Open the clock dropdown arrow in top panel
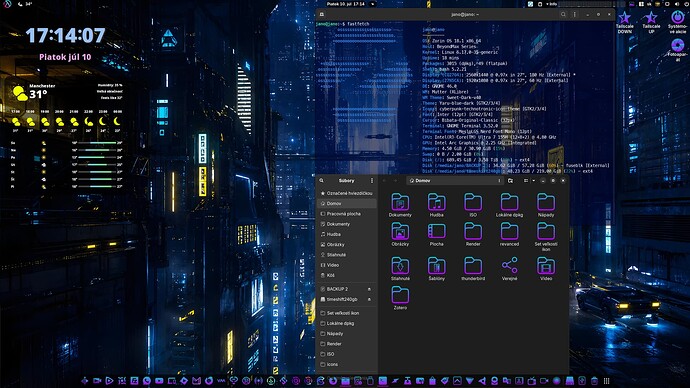The image size is (690, 388). 372,4
